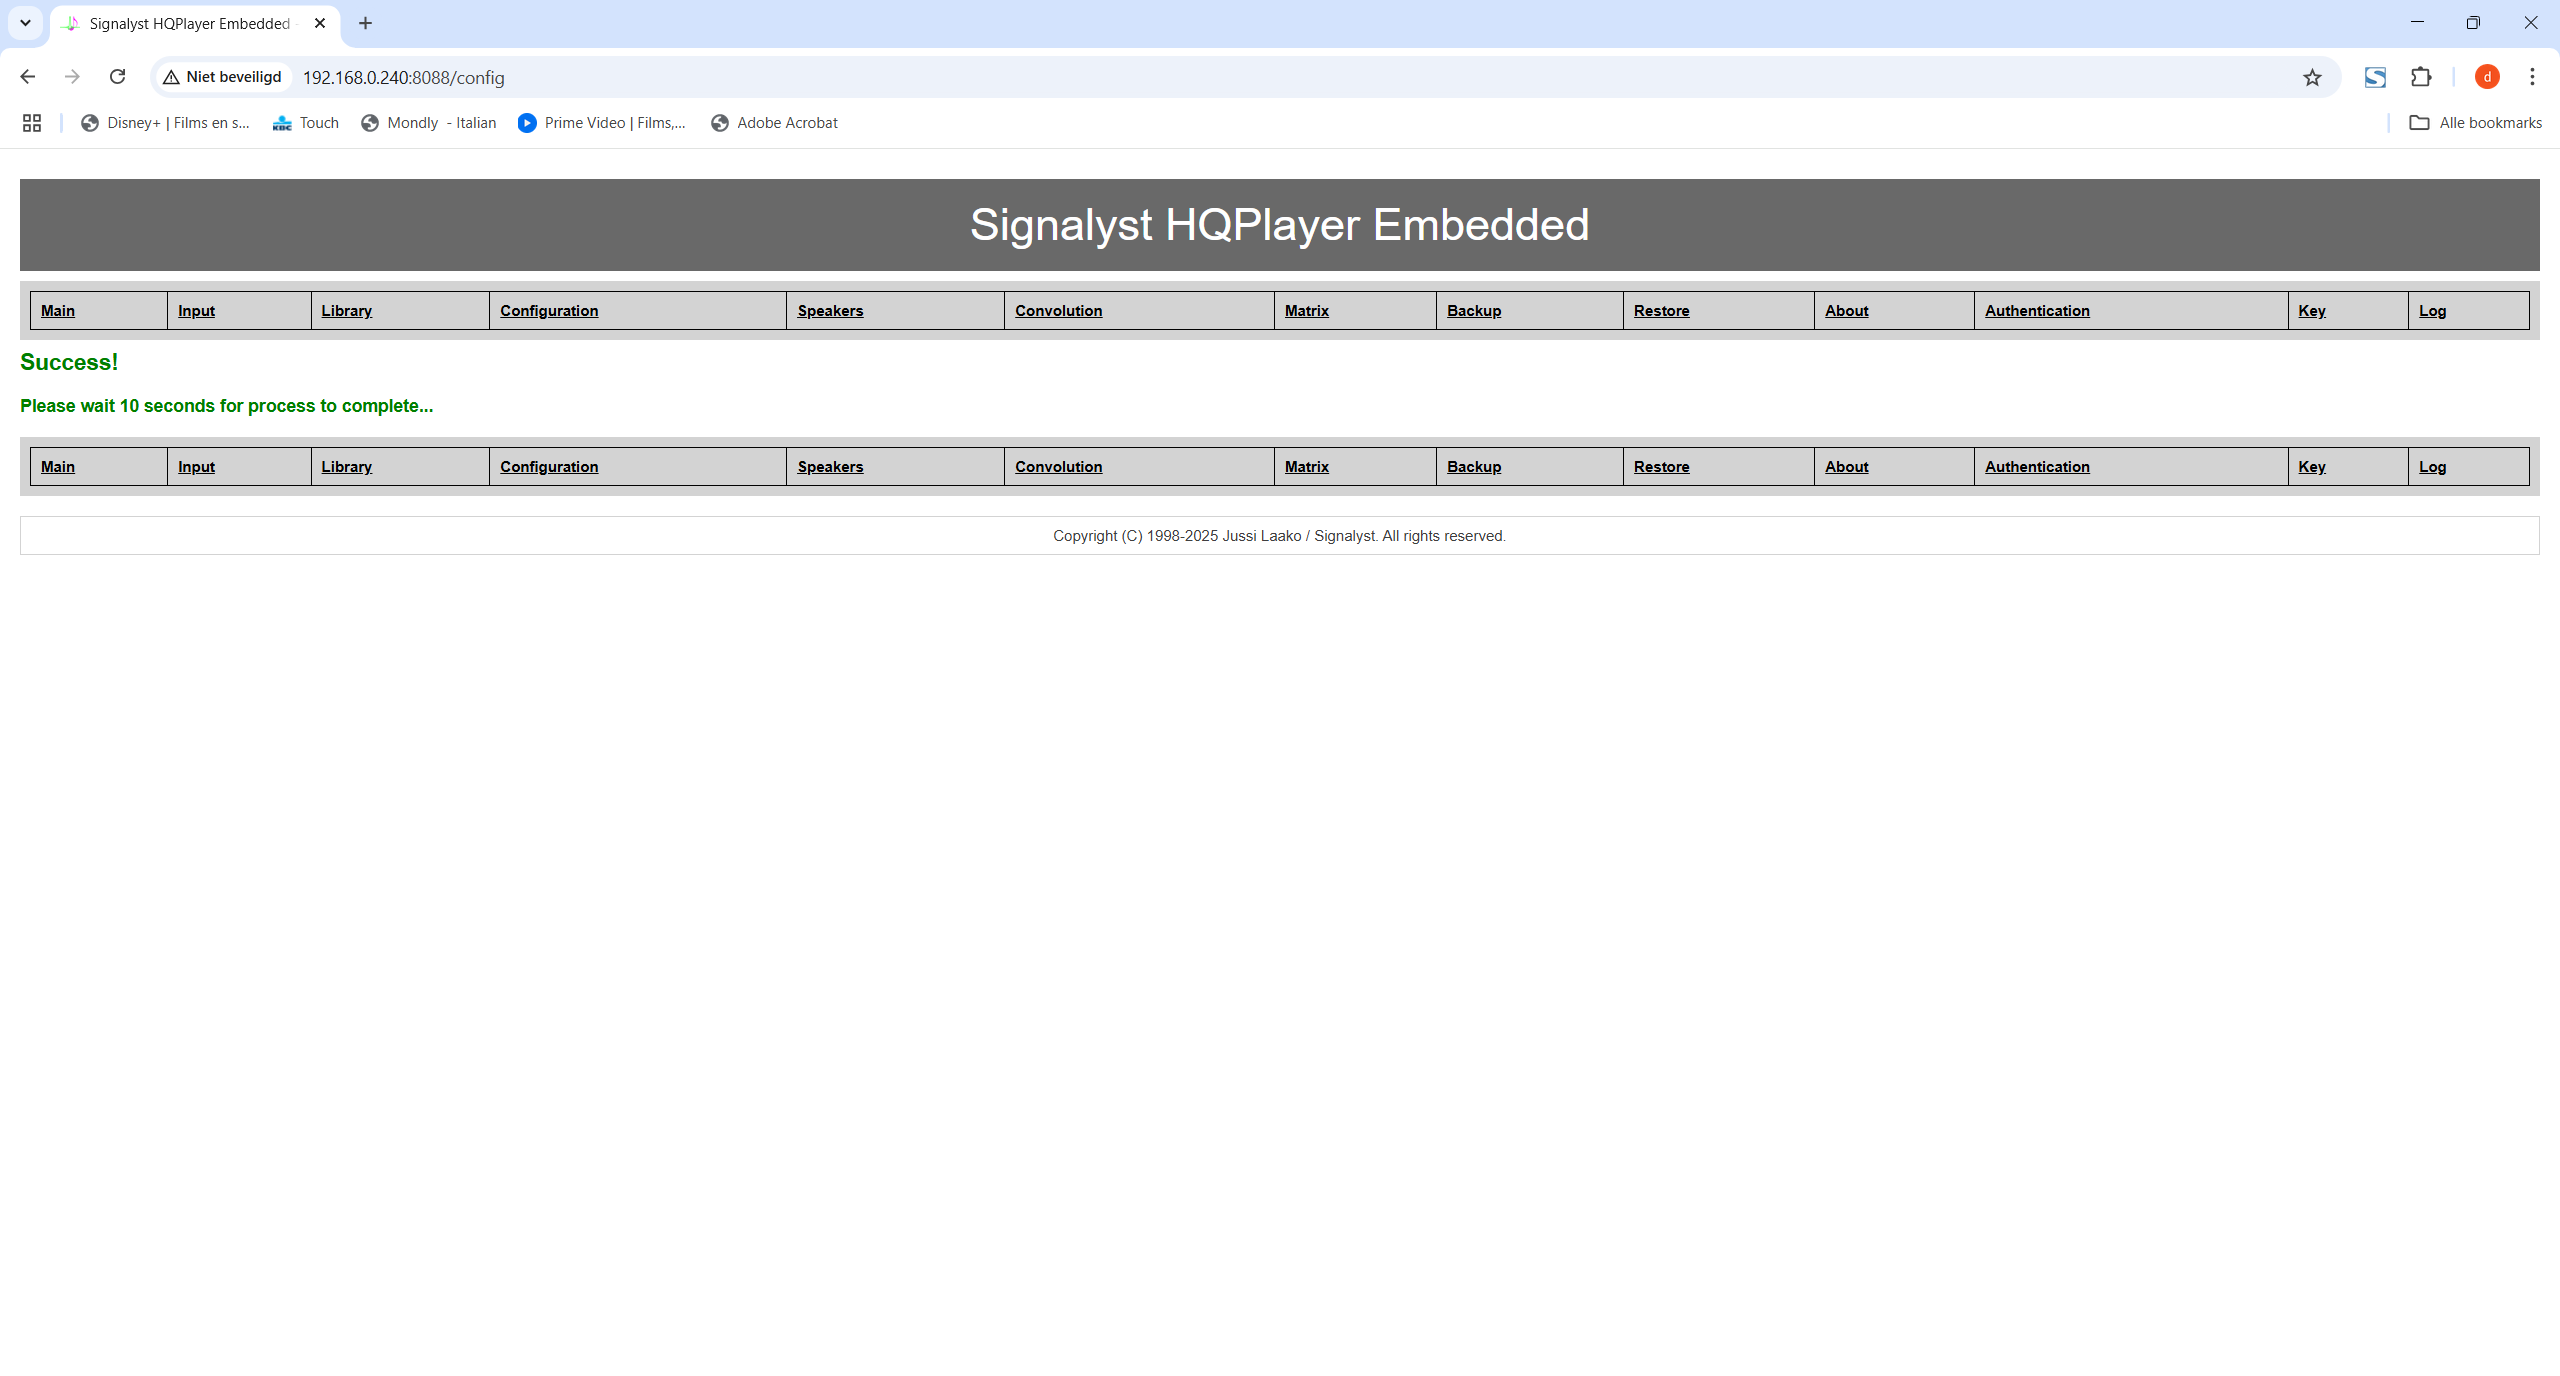
Task: Open Speakers in the bottom navigation
Action: 830,467
